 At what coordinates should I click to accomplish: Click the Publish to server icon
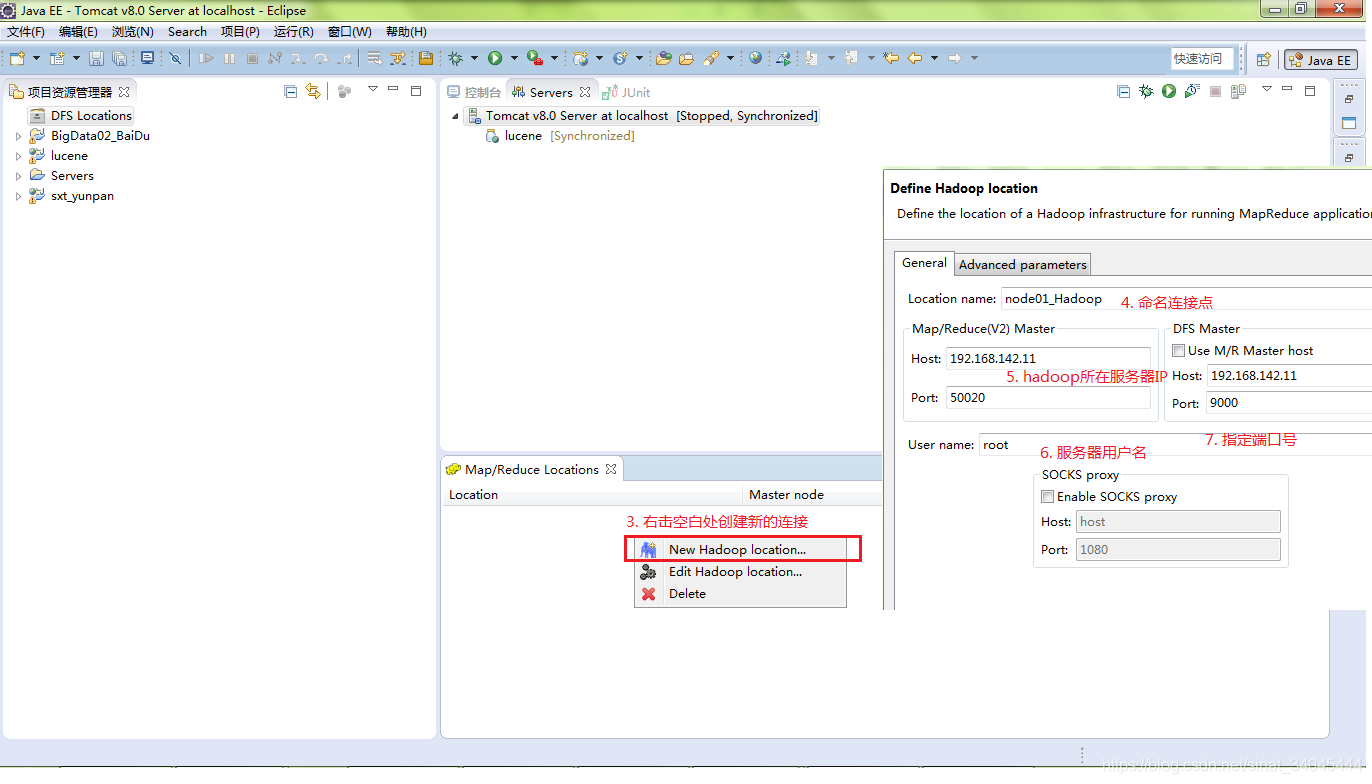(1238, 91)
